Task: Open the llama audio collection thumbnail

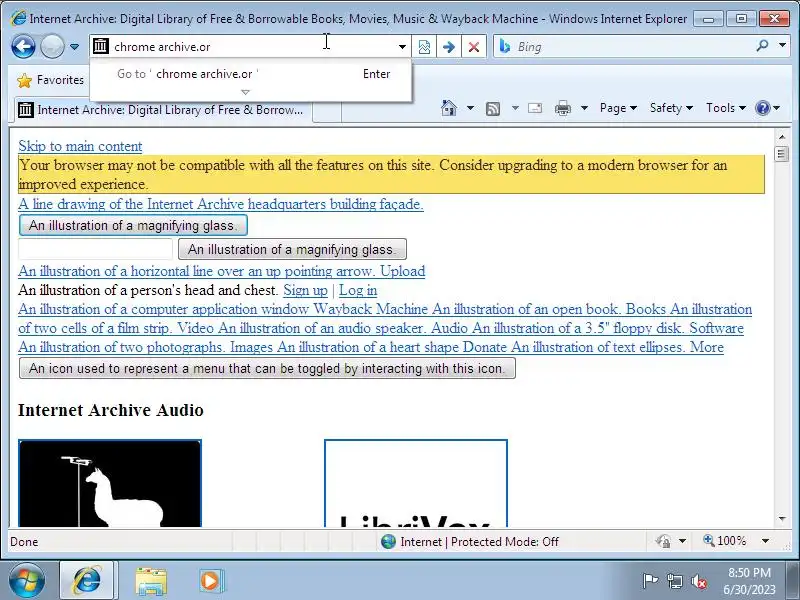Action: point(110,483)
